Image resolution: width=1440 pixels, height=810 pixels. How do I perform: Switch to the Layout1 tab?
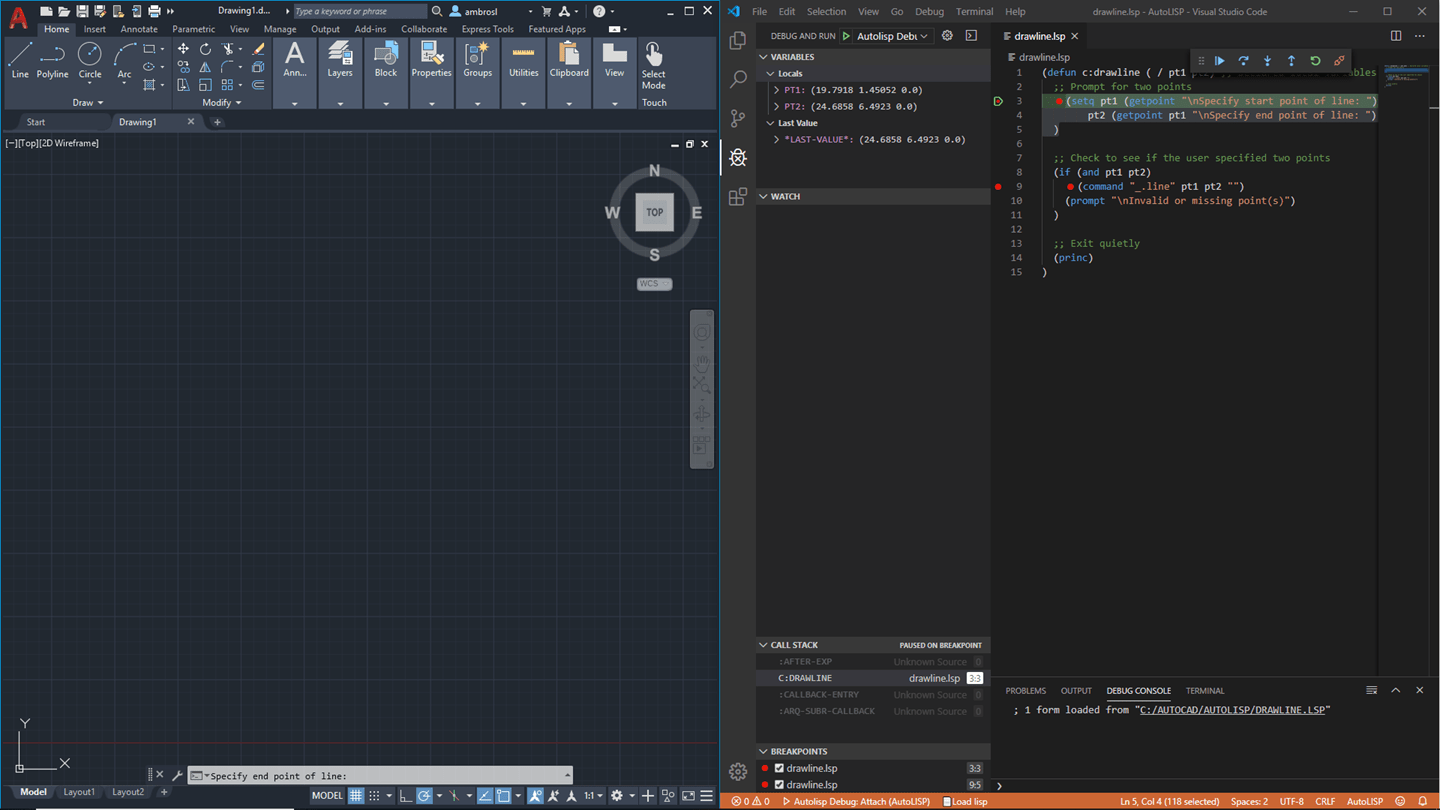tap(79, 792)
